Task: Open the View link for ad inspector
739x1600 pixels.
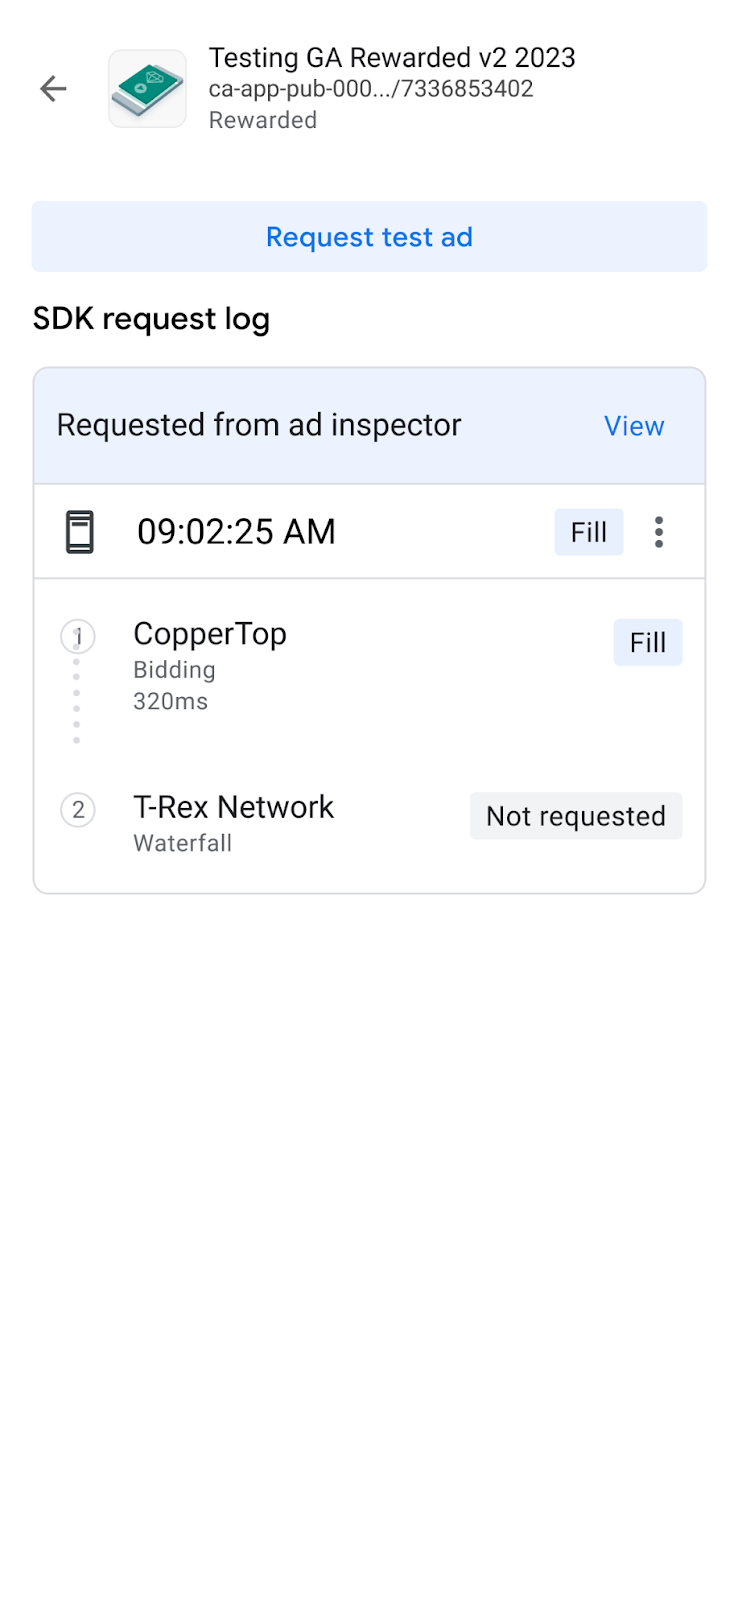Action: 634,426
